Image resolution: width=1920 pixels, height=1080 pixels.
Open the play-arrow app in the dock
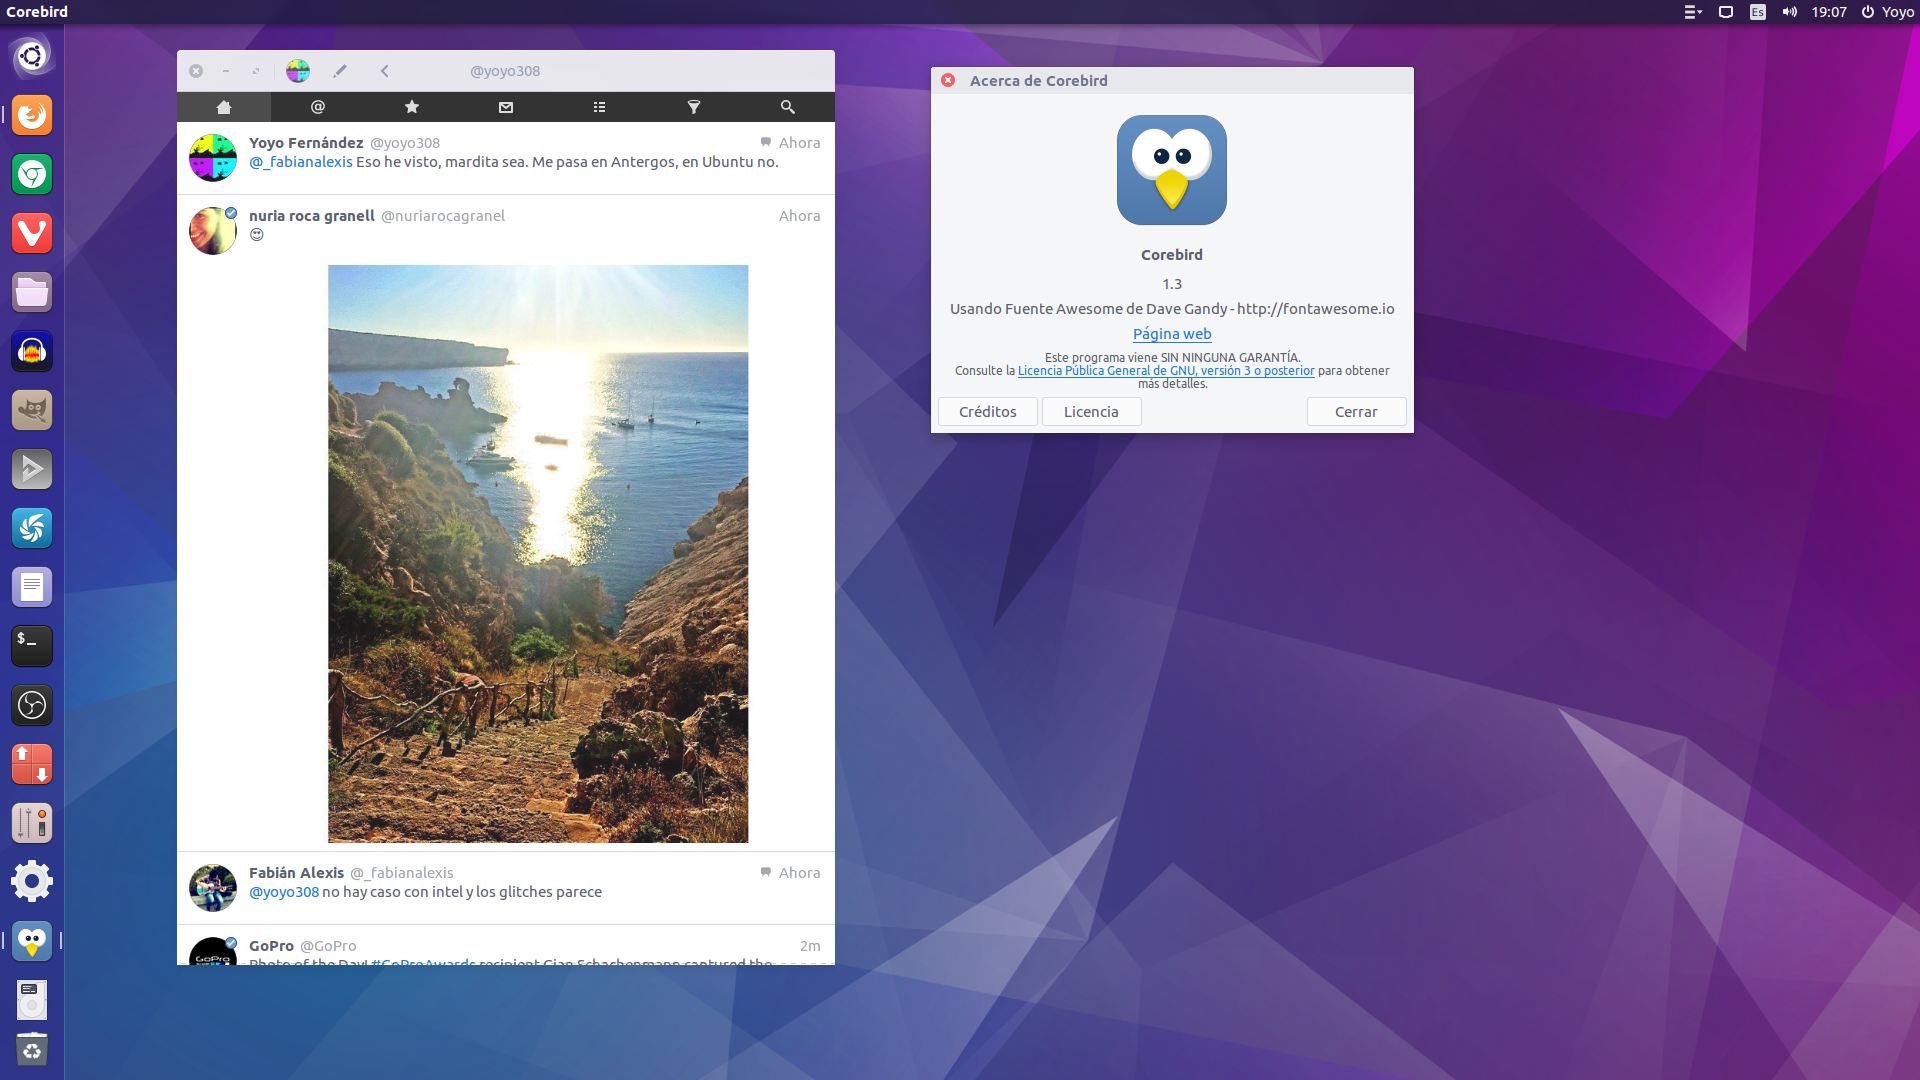pos(32,469)
